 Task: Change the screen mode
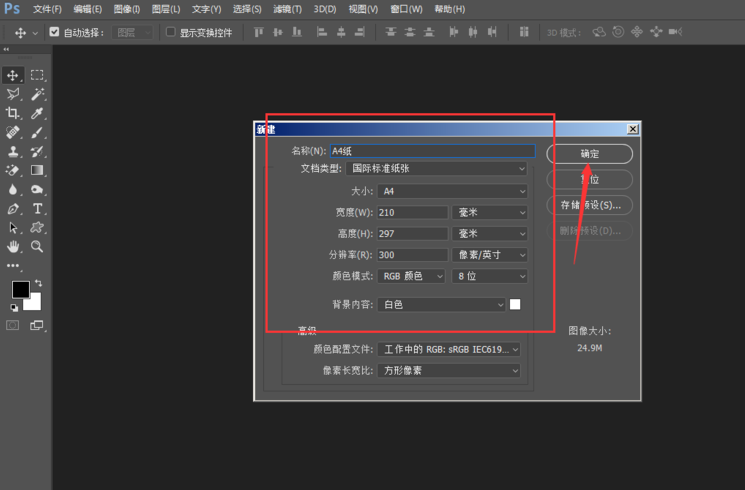(x=37, y=326)
